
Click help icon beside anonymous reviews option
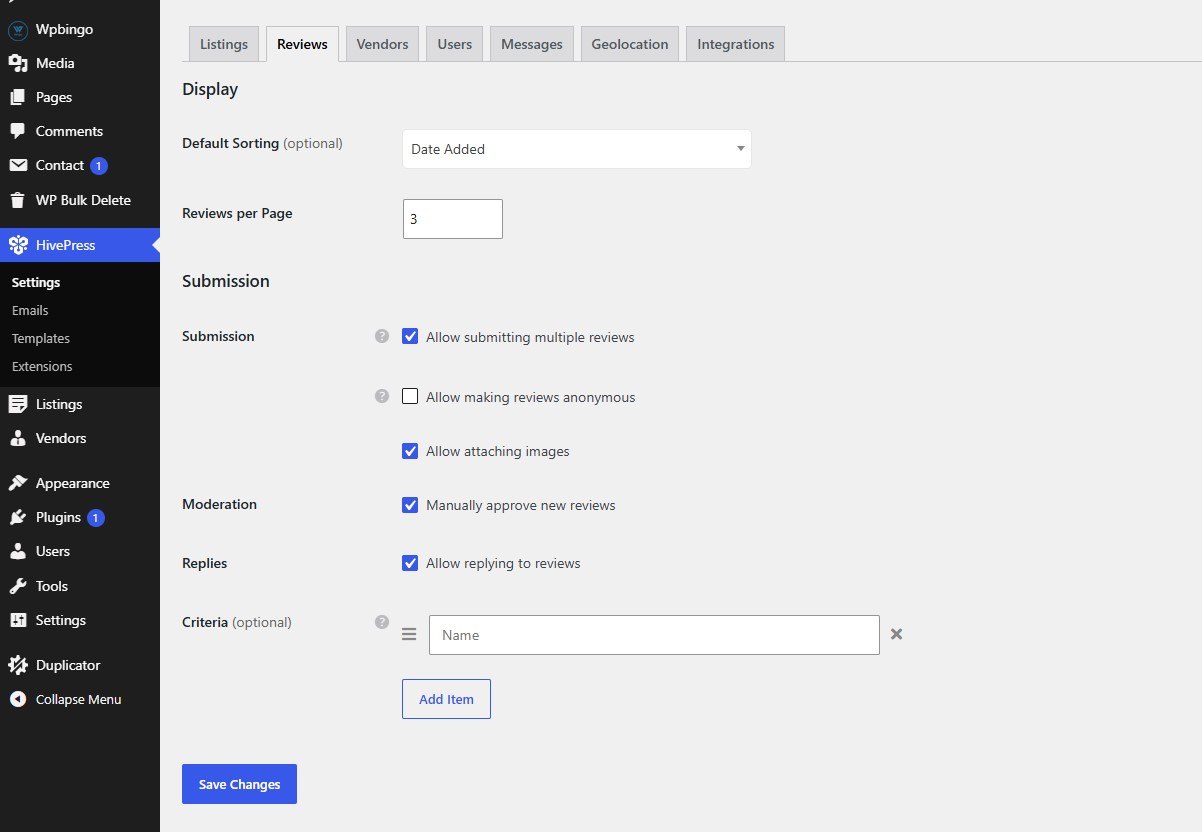click(381, 396)
